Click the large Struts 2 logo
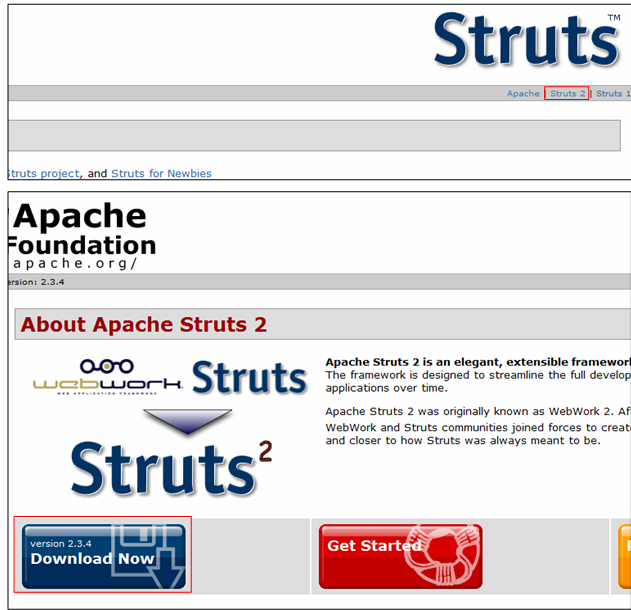Screen dimensions: 631x610 pyautogui.click(x=171, y=468)
